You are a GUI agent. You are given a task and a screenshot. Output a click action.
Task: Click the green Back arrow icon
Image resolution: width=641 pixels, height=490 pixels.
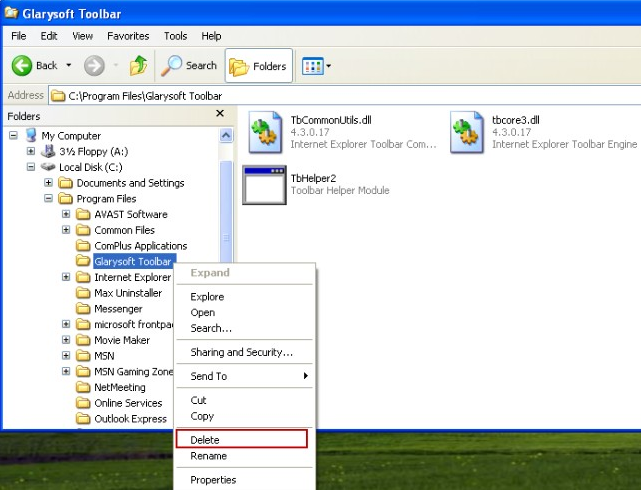point(22,65)
